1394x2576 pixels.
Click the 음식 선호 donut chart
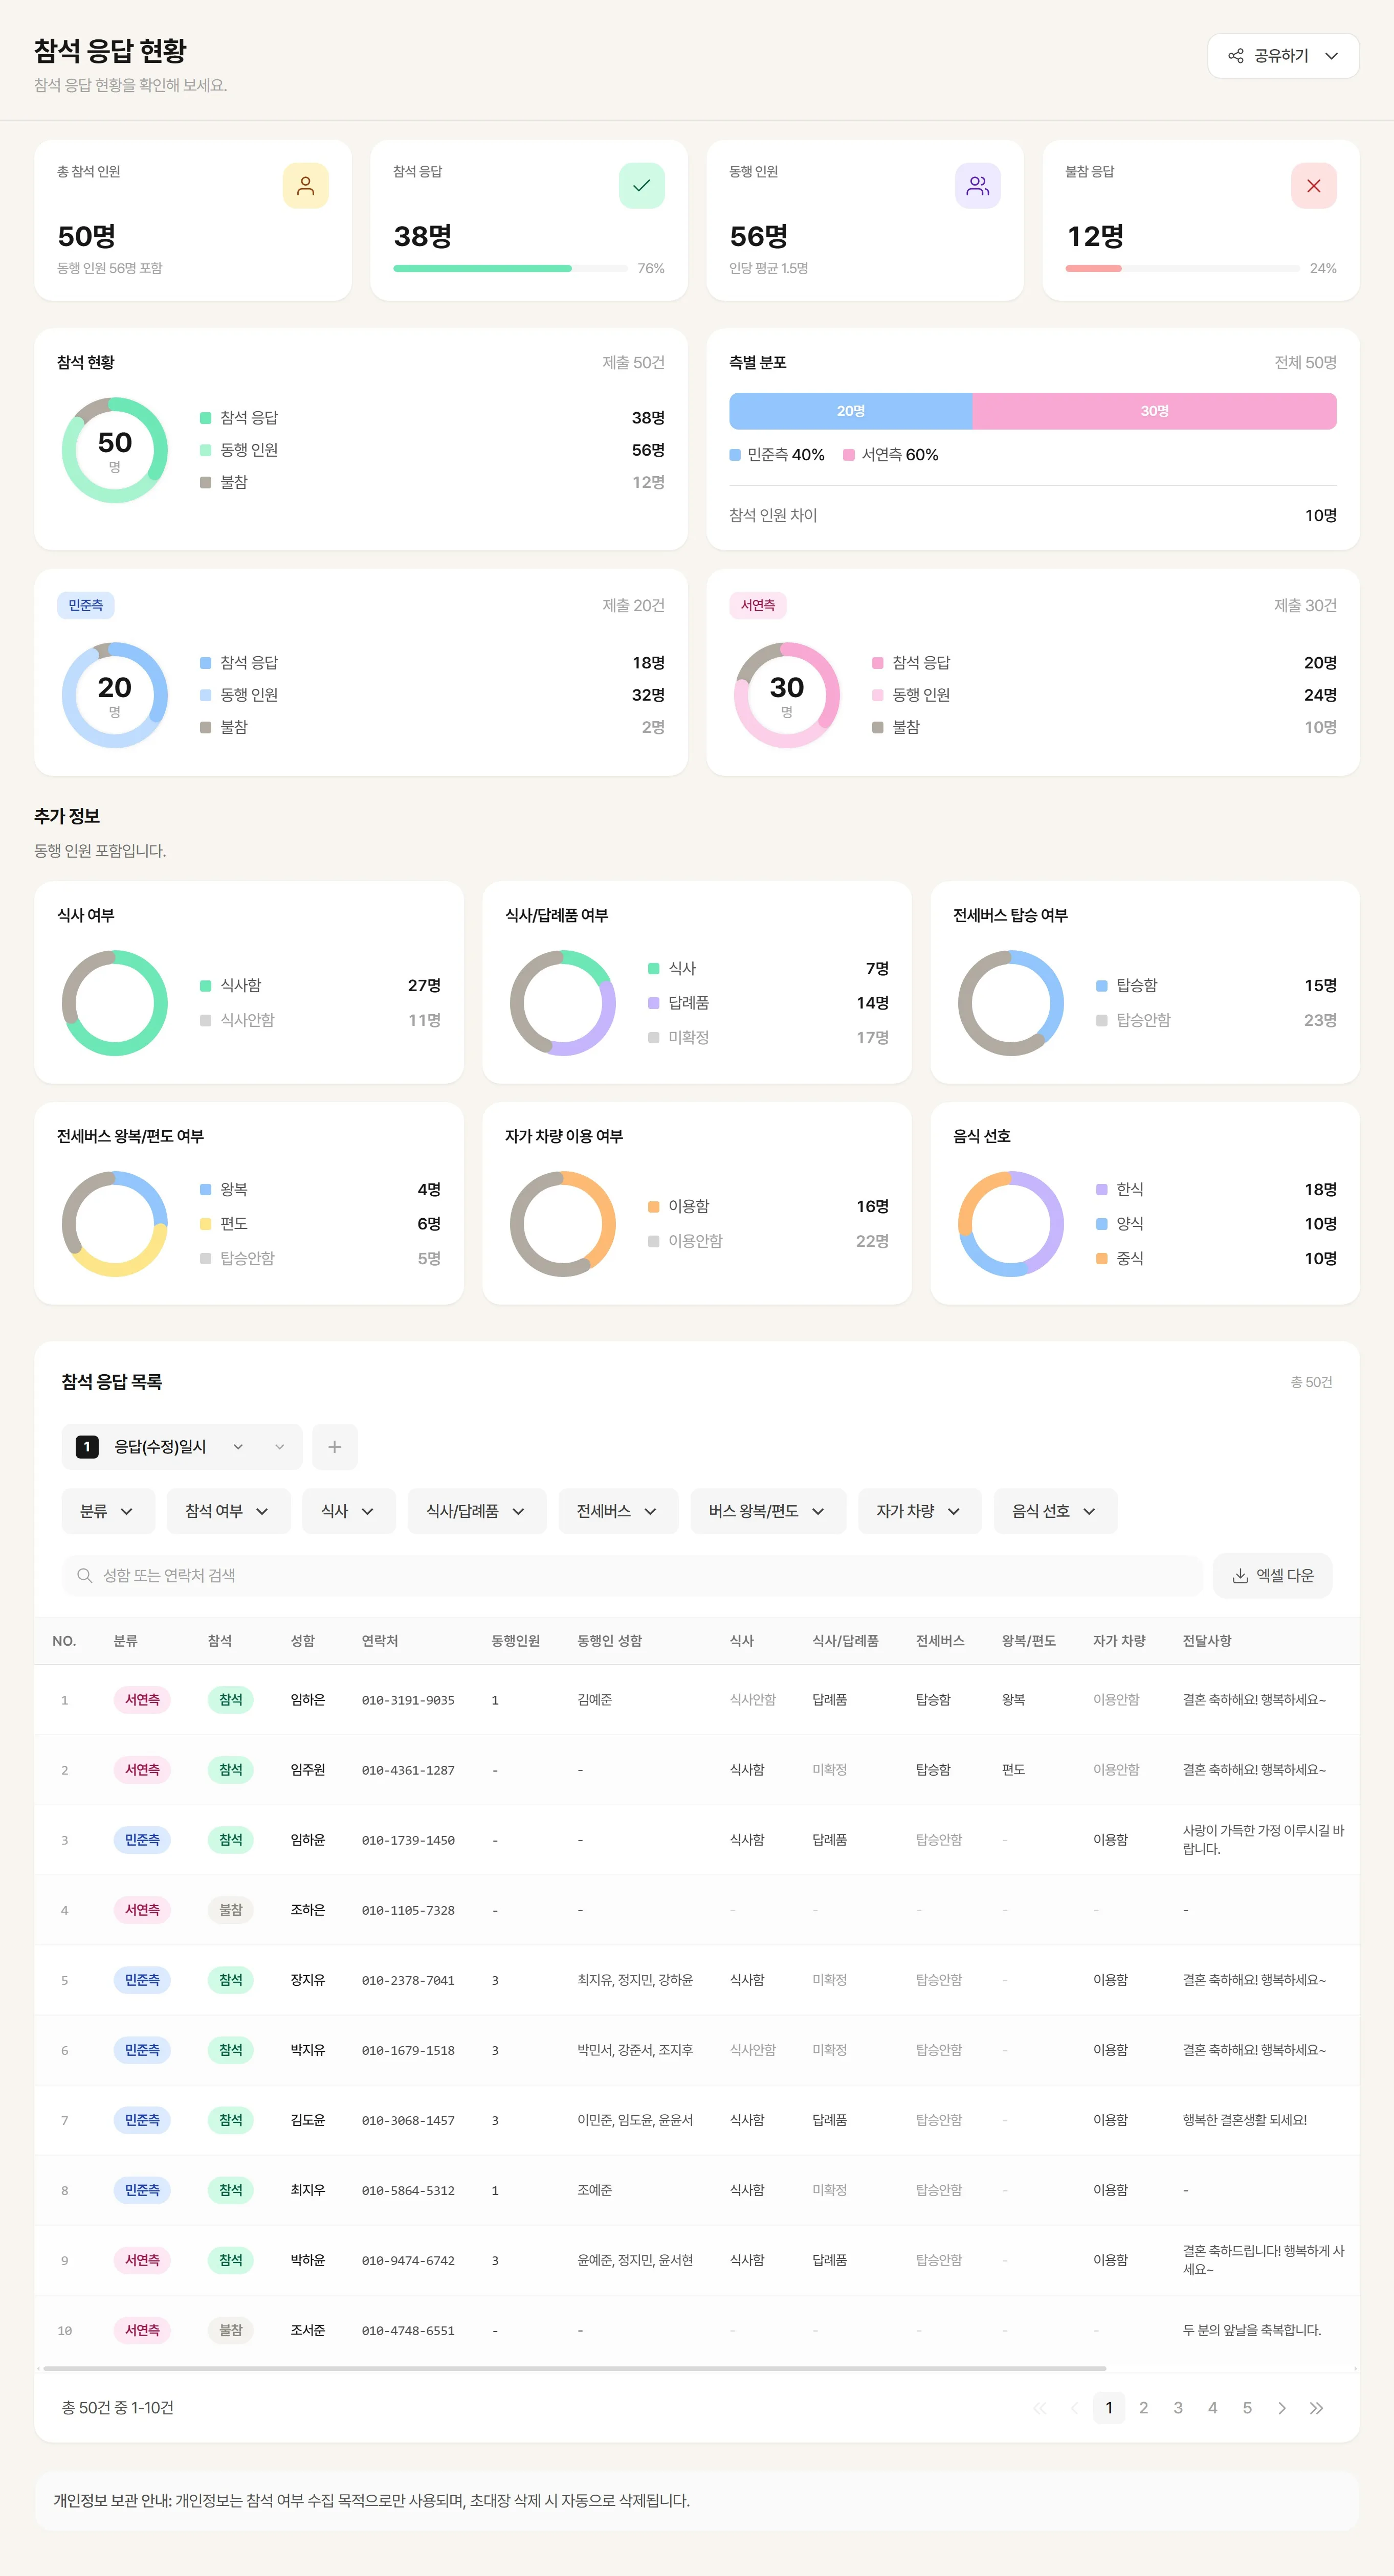(x=1011, y=1224)
